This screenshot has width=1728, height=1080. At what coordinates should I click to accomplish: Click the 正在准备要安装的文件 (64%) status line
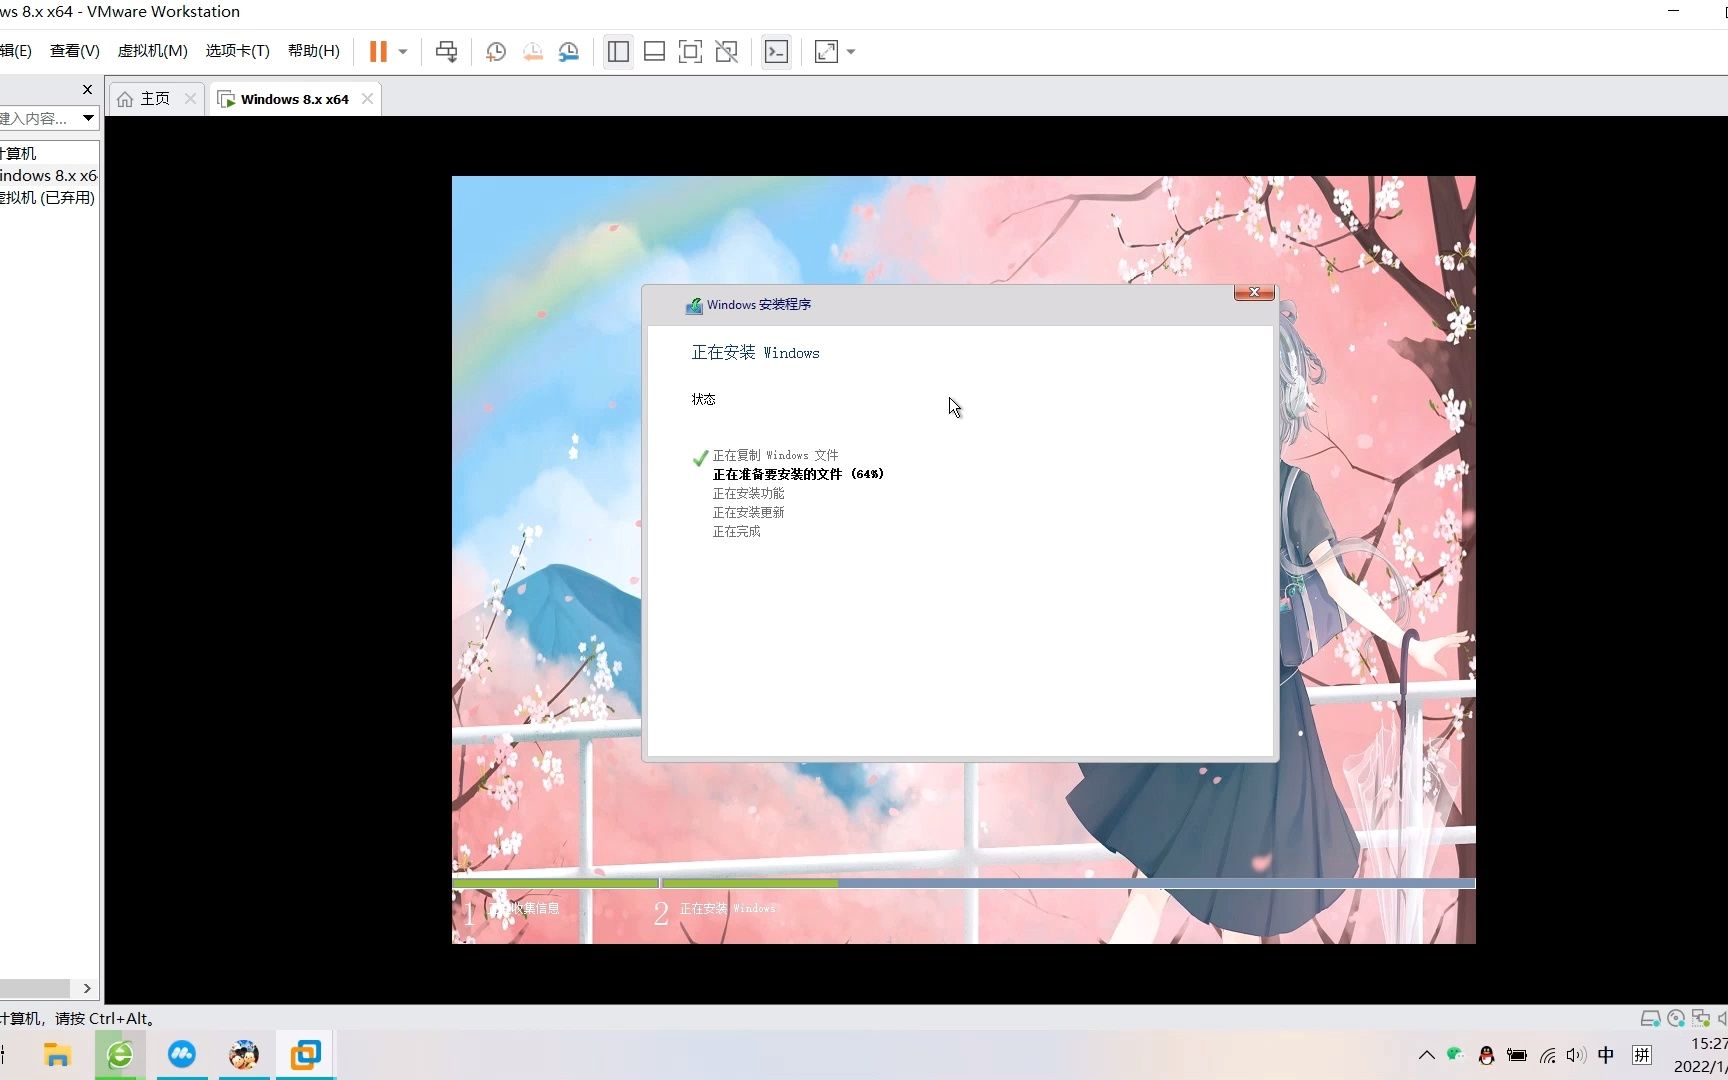tap(798, 474)
